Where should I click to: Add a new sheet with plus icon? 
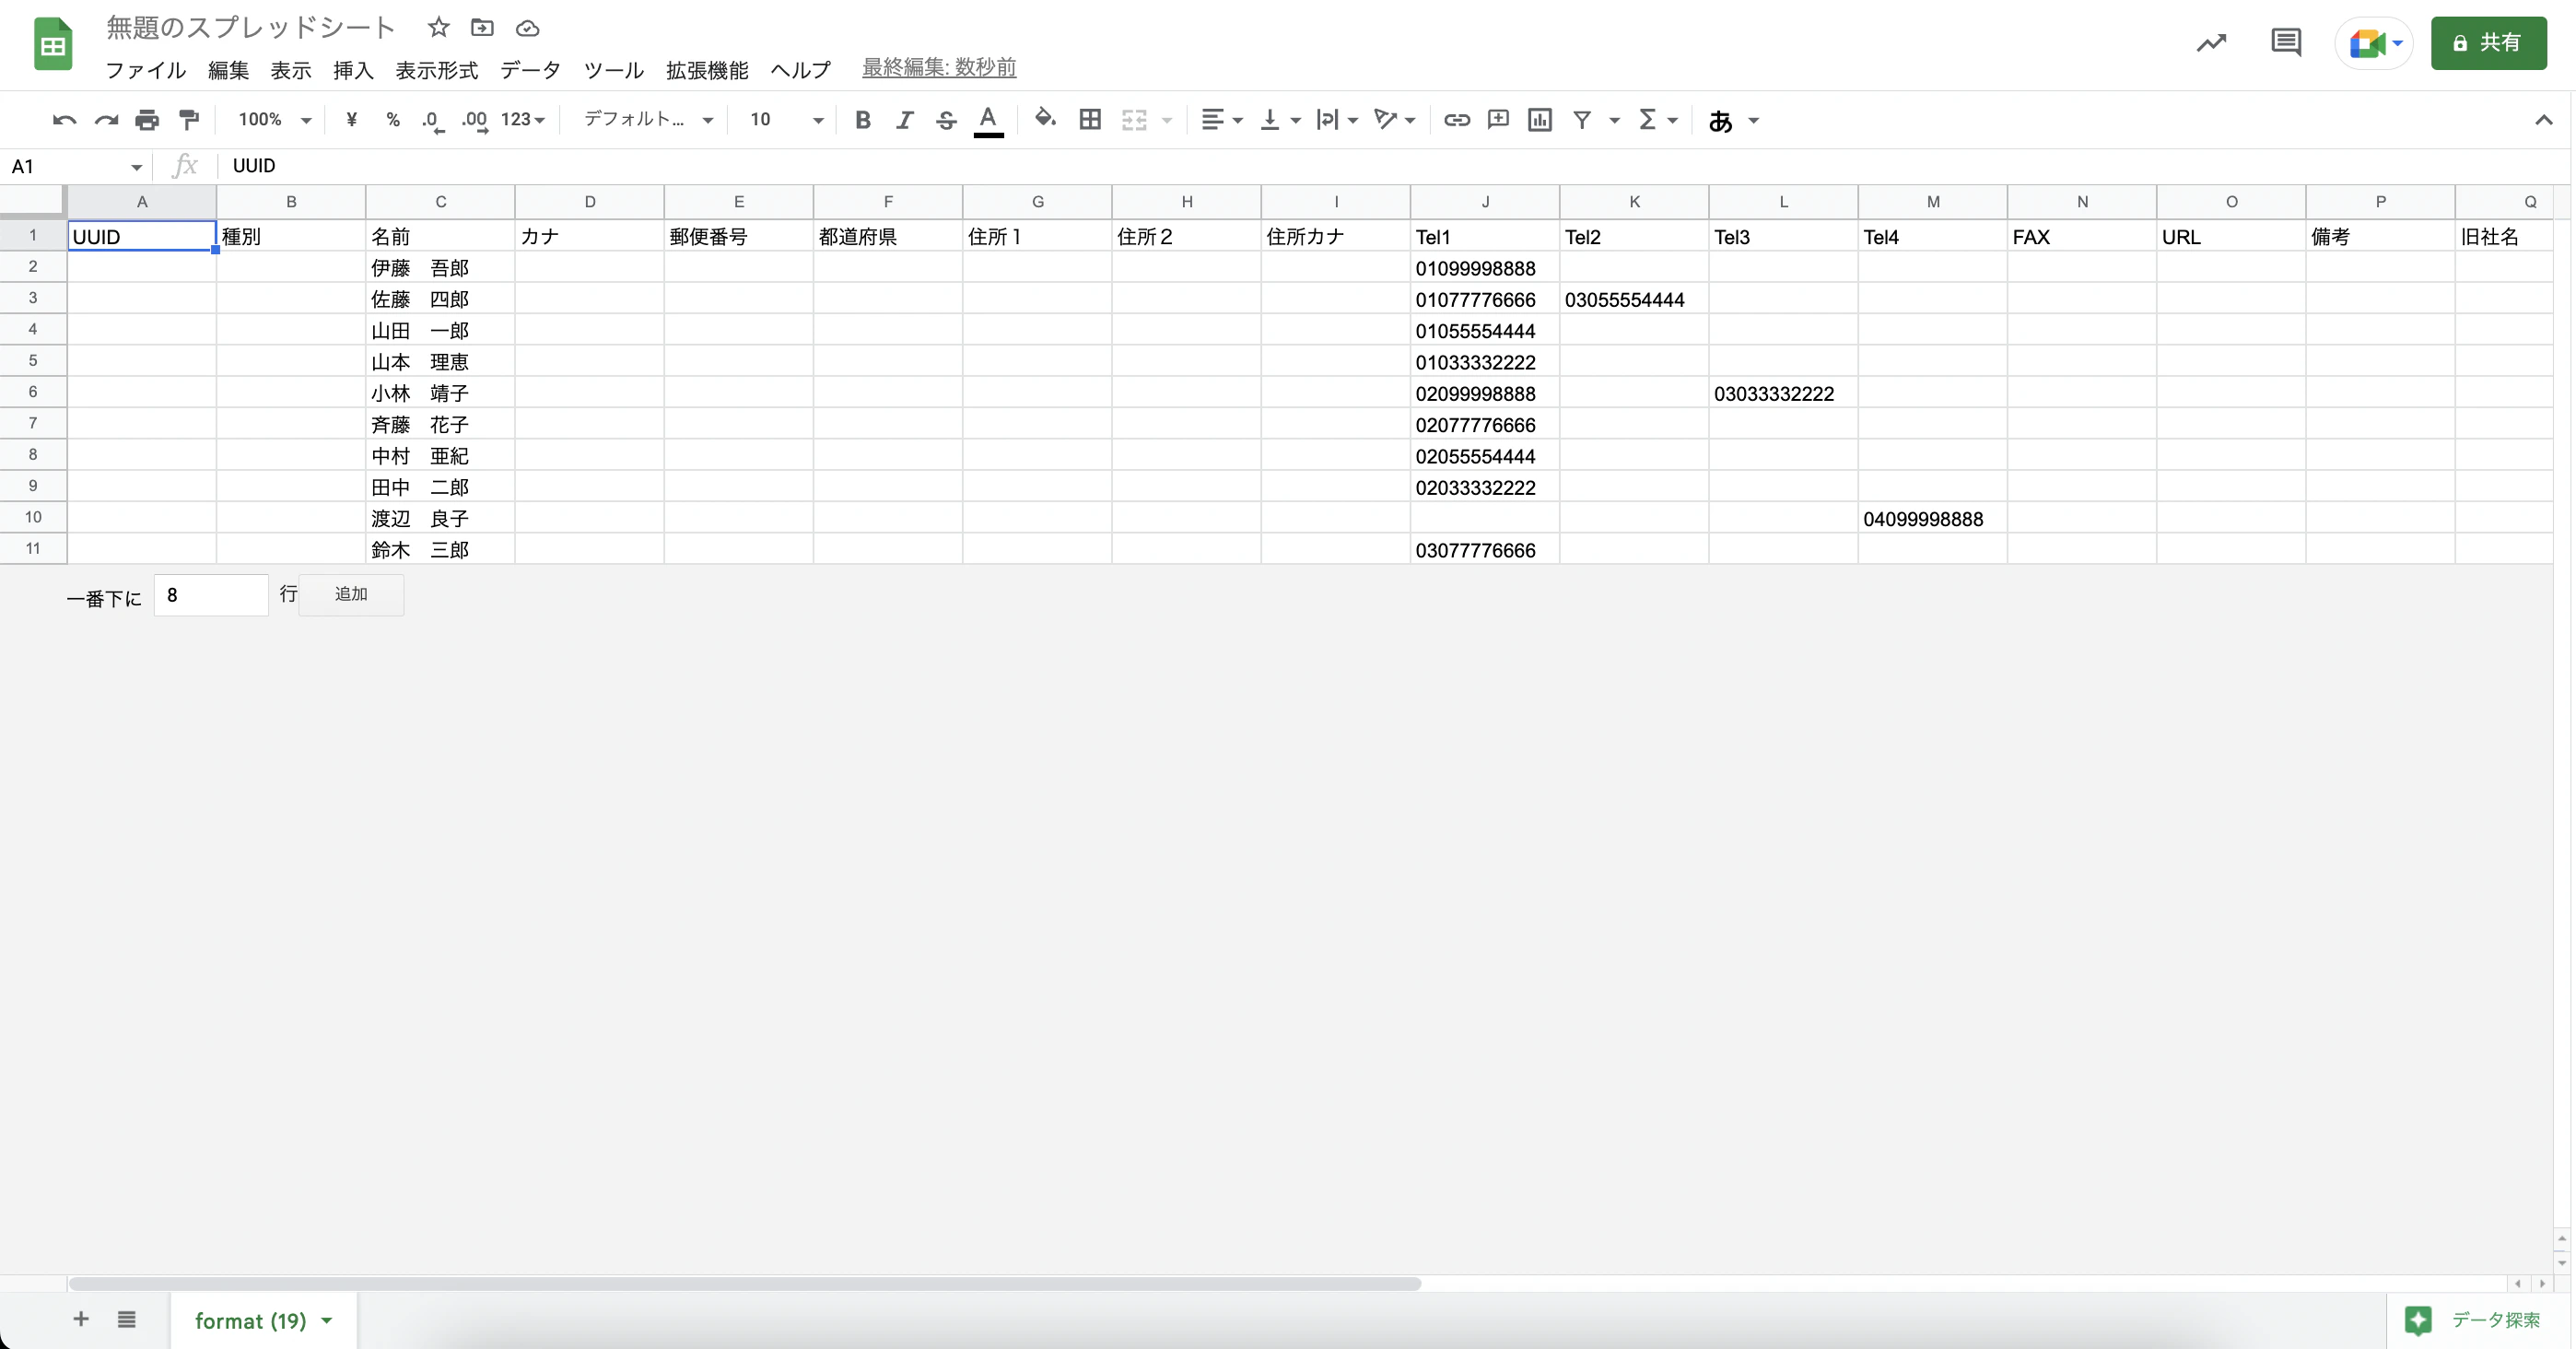[81, 1319]
